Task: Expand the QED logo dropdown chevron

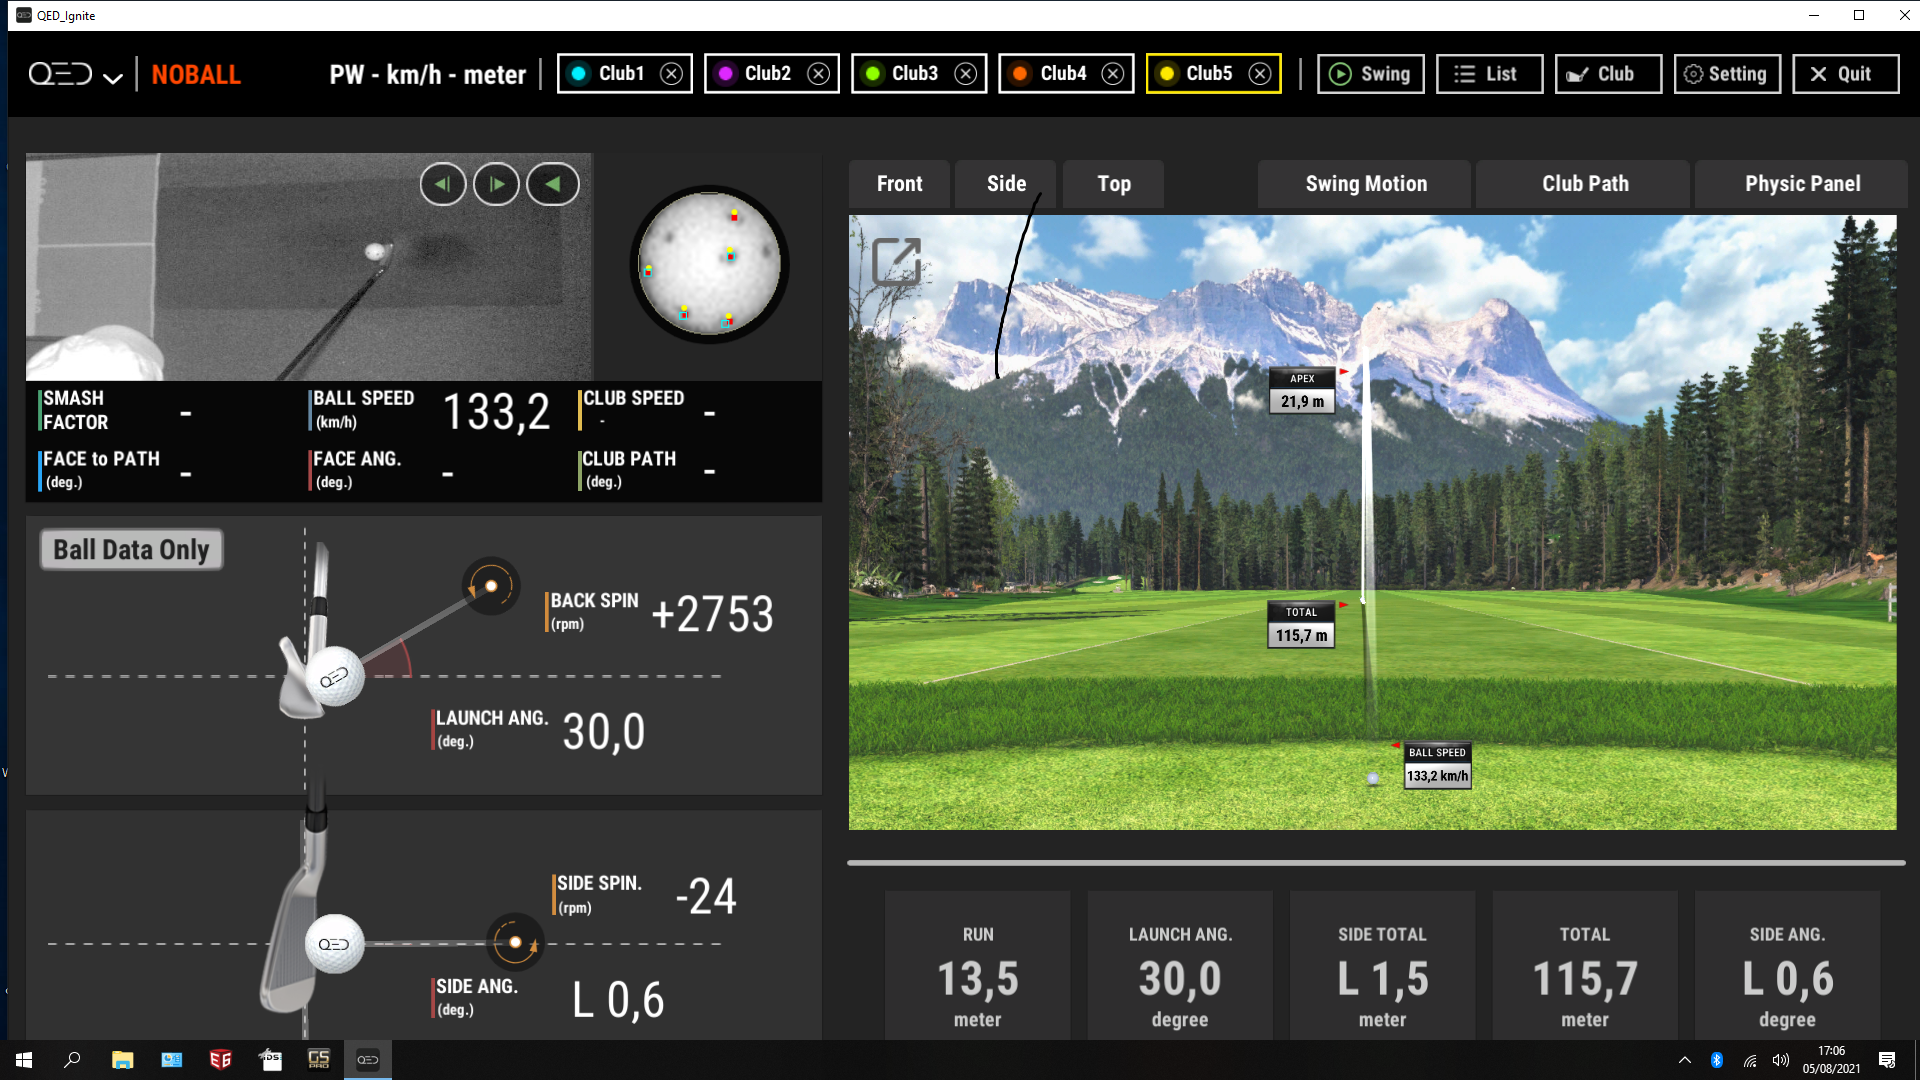Action: point(113,78)
